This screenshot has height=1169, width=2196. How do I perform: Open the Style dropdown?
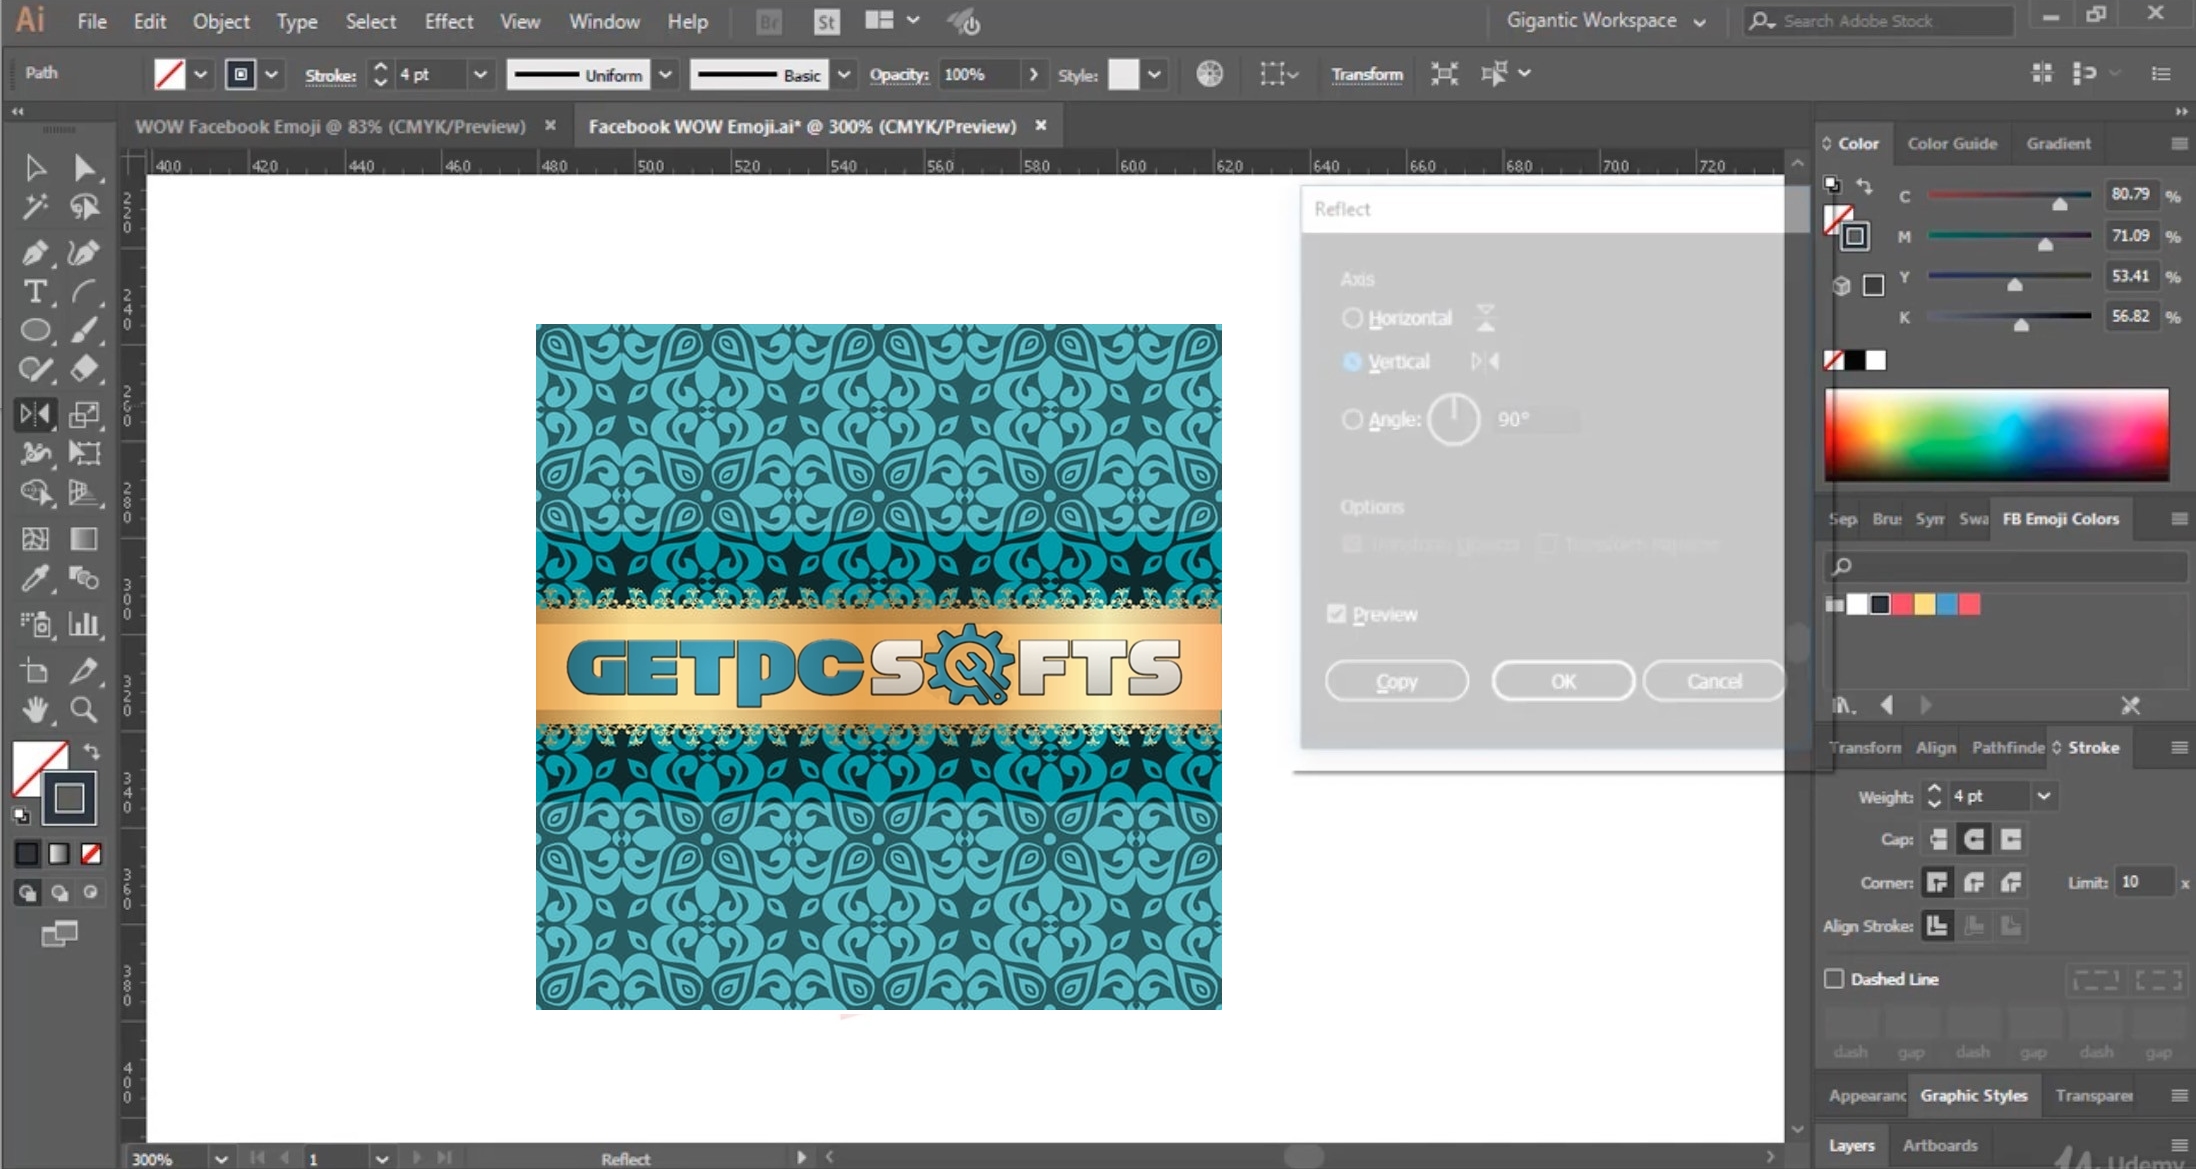pos(1154,75)
